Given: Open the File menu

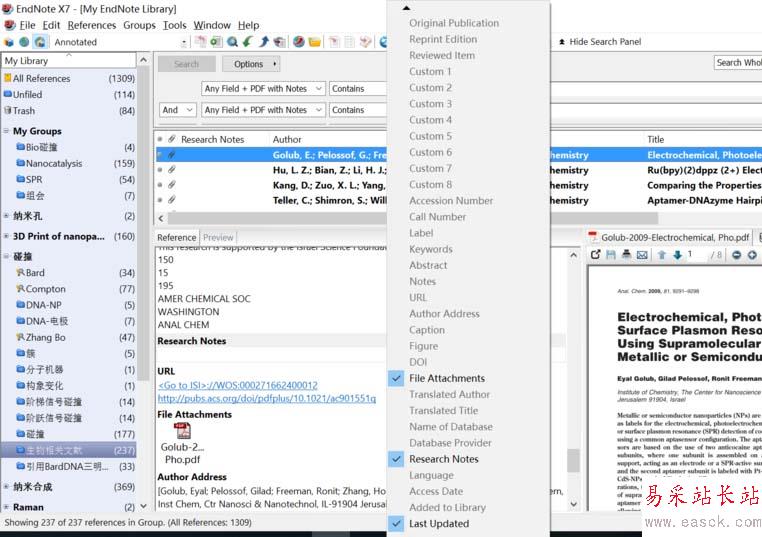Looking at the screenshot, I should point(27,25).
